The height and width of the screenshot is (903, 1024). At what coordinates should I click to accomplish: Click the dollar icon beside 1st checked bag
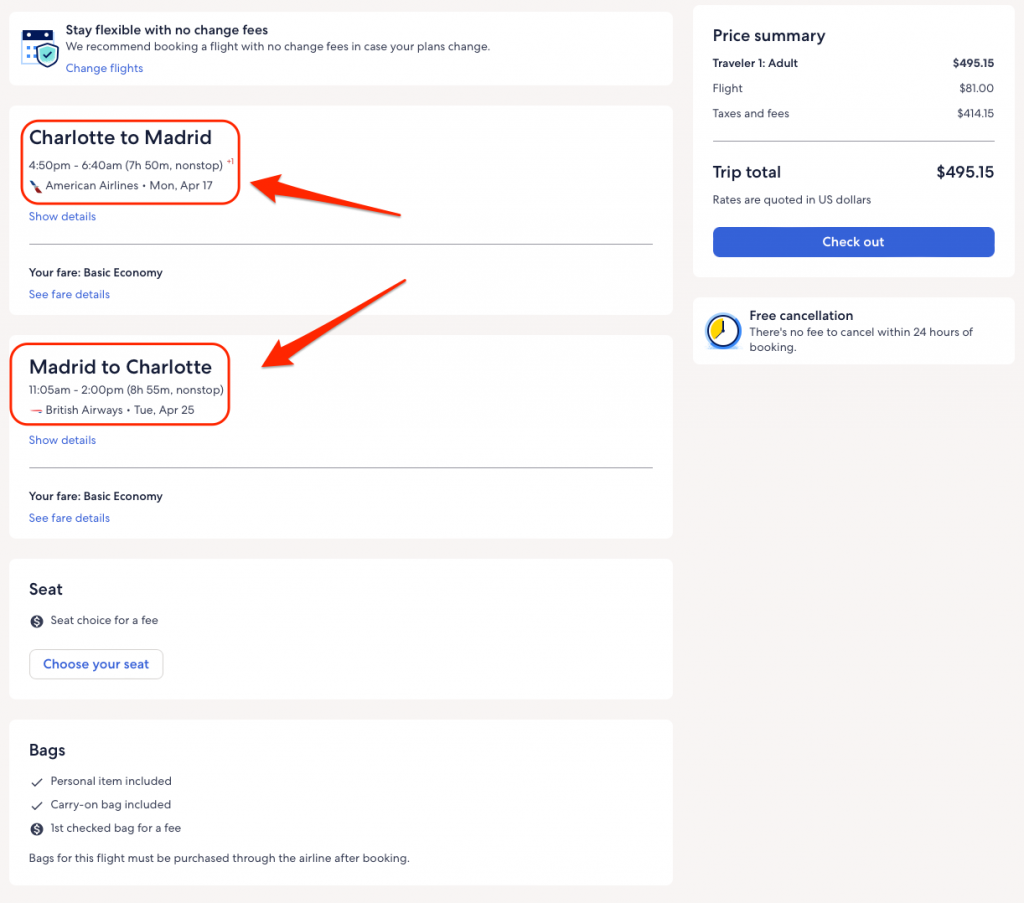coord(37,829)
